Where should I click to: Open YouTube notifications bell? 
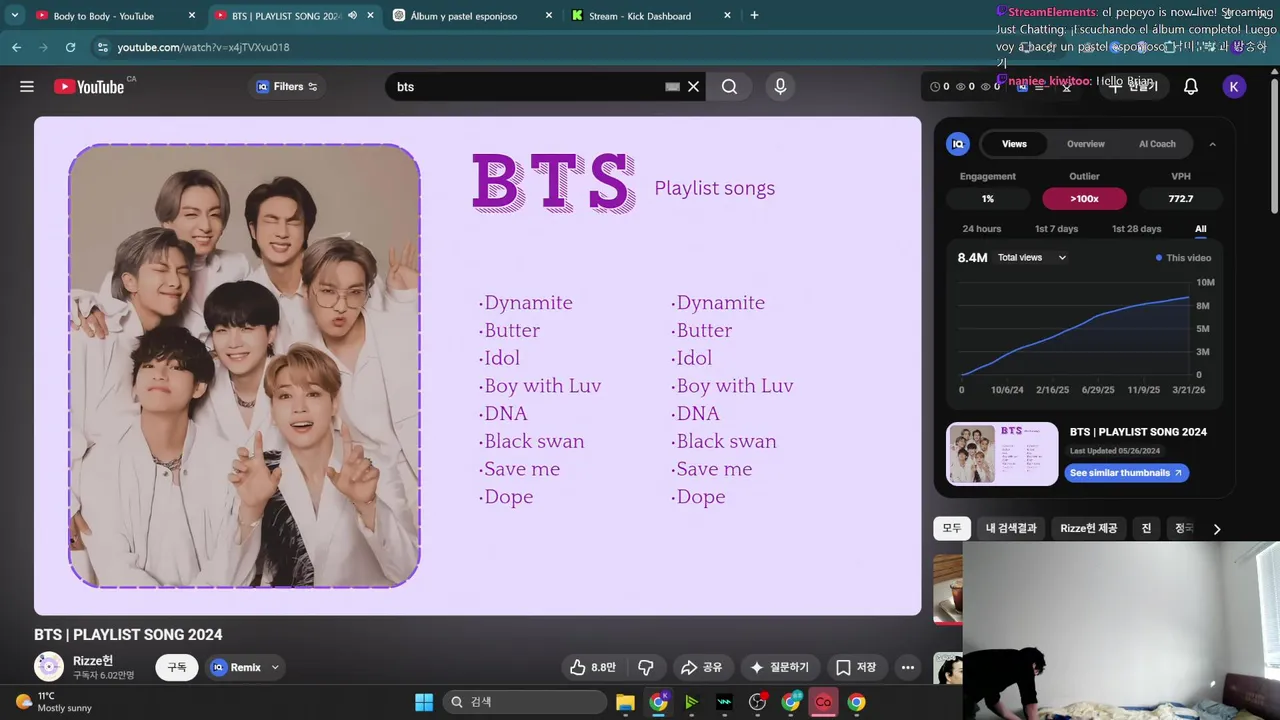click(1191, 87)
